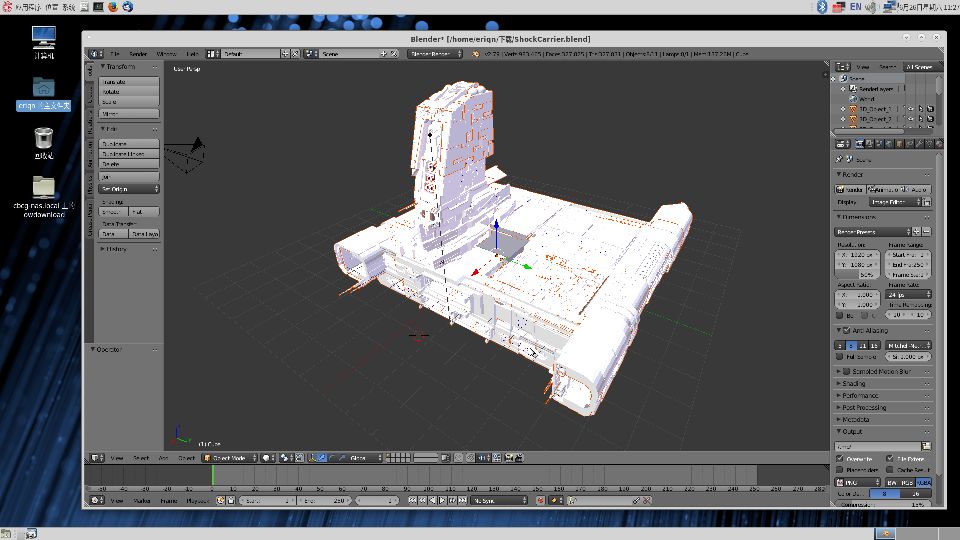Expand the Shading panel
Screen dimensions: 960x540
(x=854, y=383)
